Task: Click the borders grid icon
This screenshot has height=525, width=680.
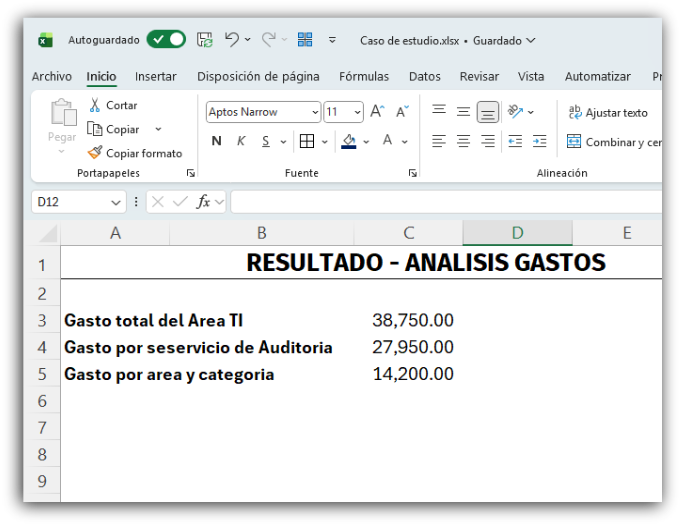Action: (307, 141)
